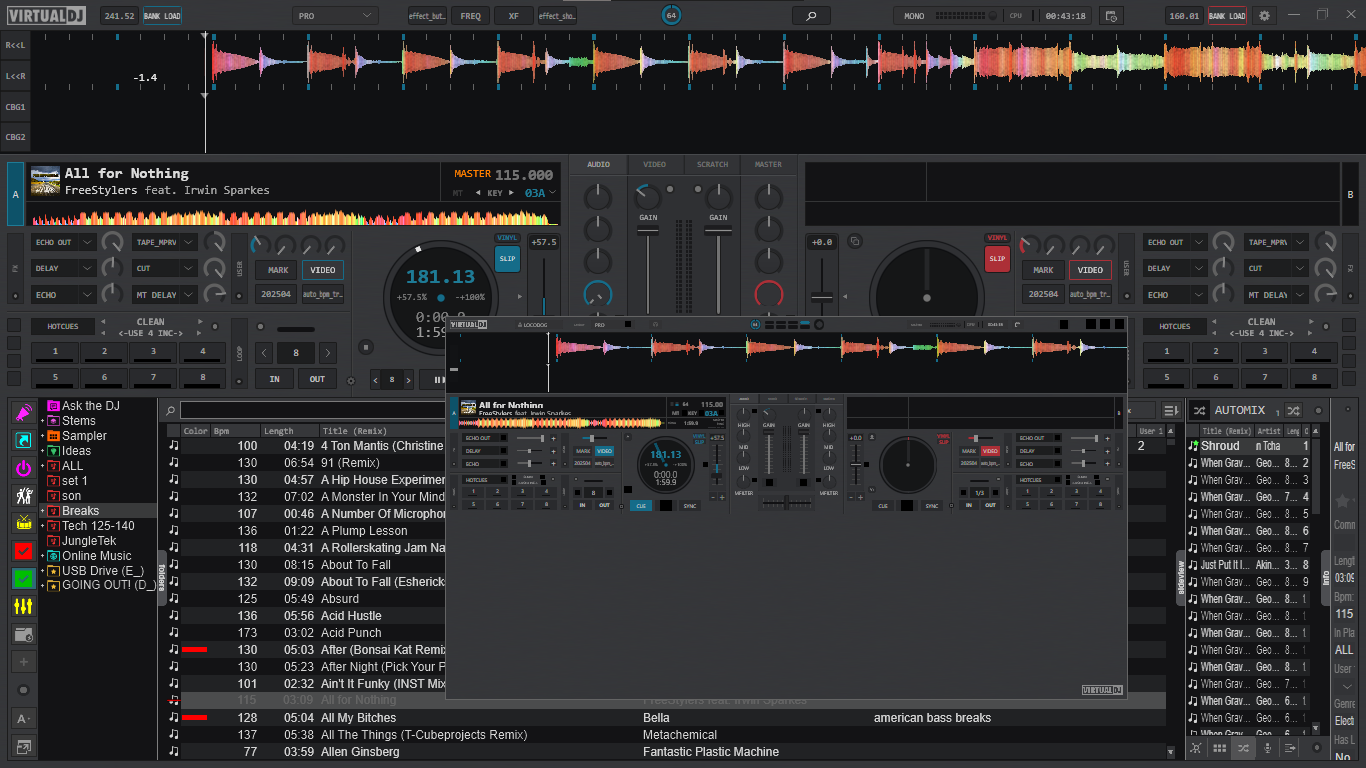1366x768 pixels.
Task: Expand the Online Music tree node
Action: 43,556
